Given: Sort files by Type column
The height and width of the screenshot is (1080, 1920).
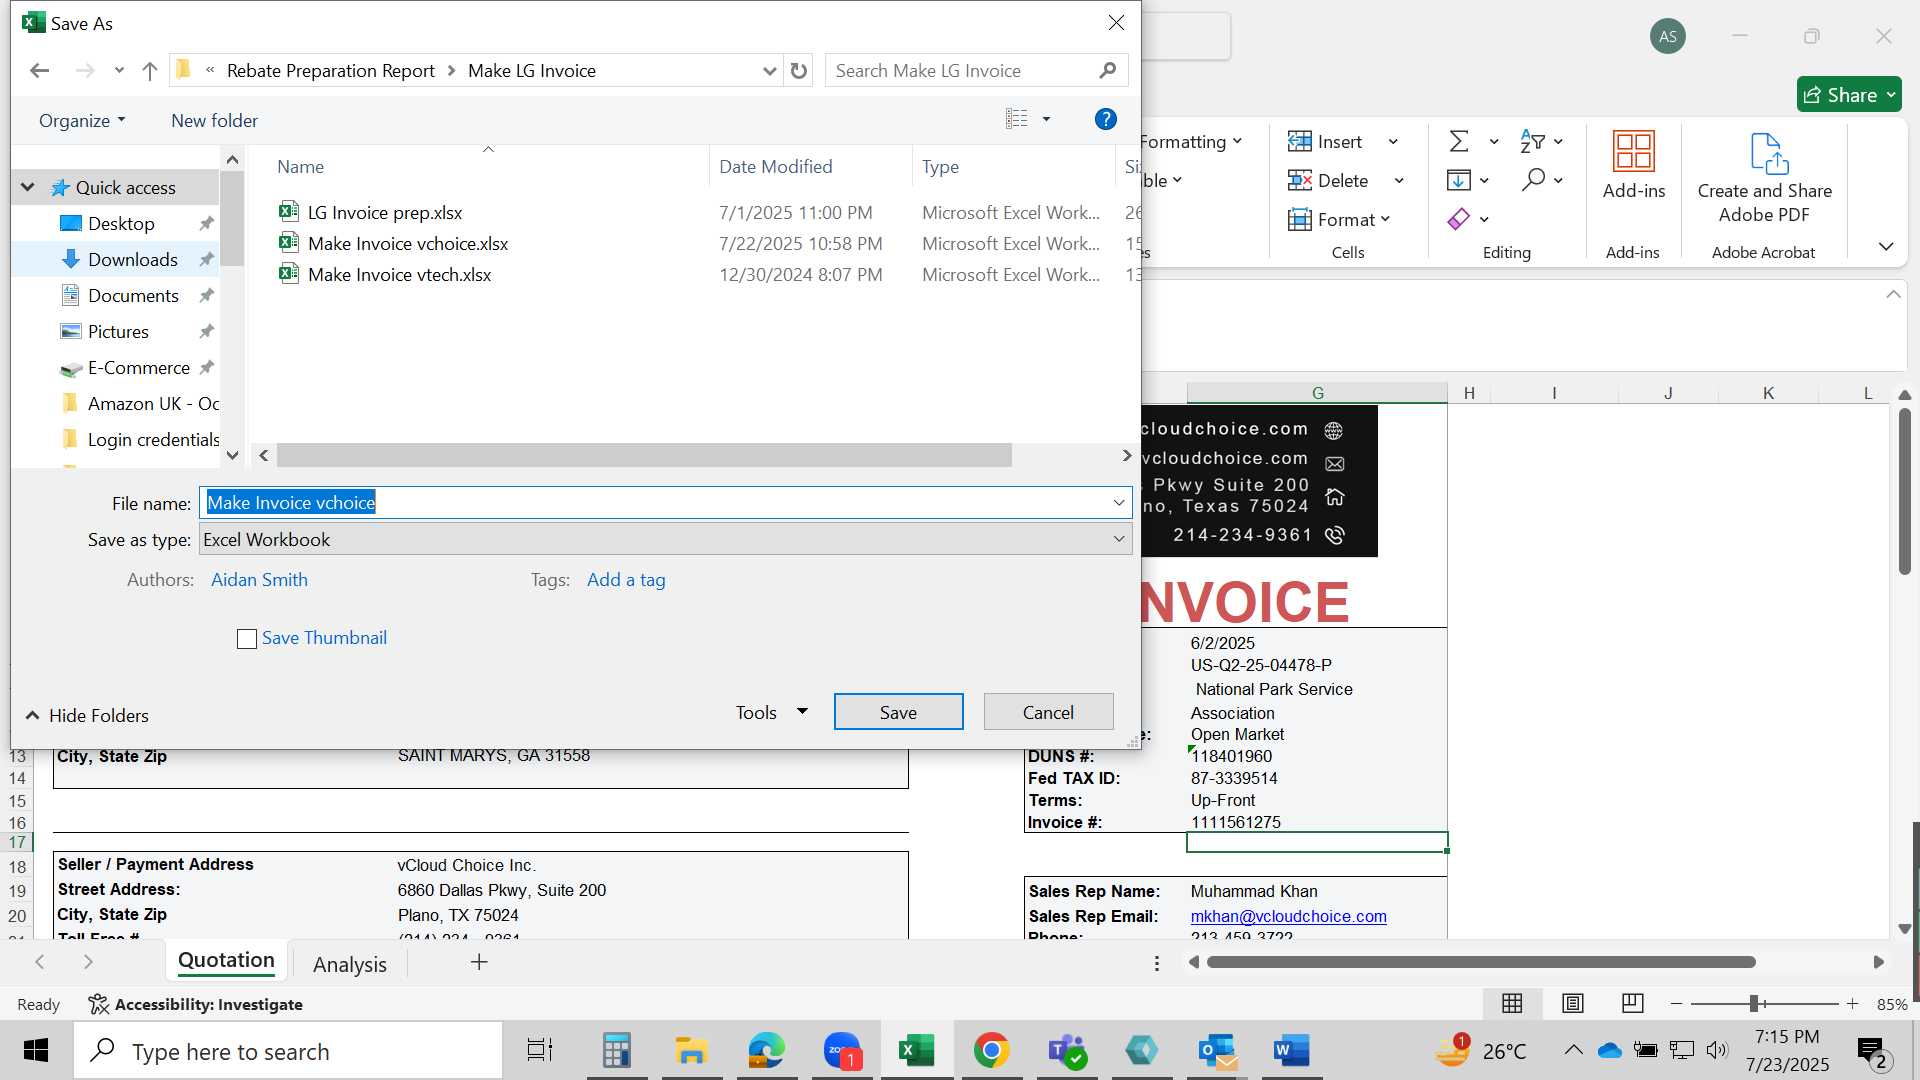Looking at the screenshot, I should pyautogui.click(x=940, y=167).
